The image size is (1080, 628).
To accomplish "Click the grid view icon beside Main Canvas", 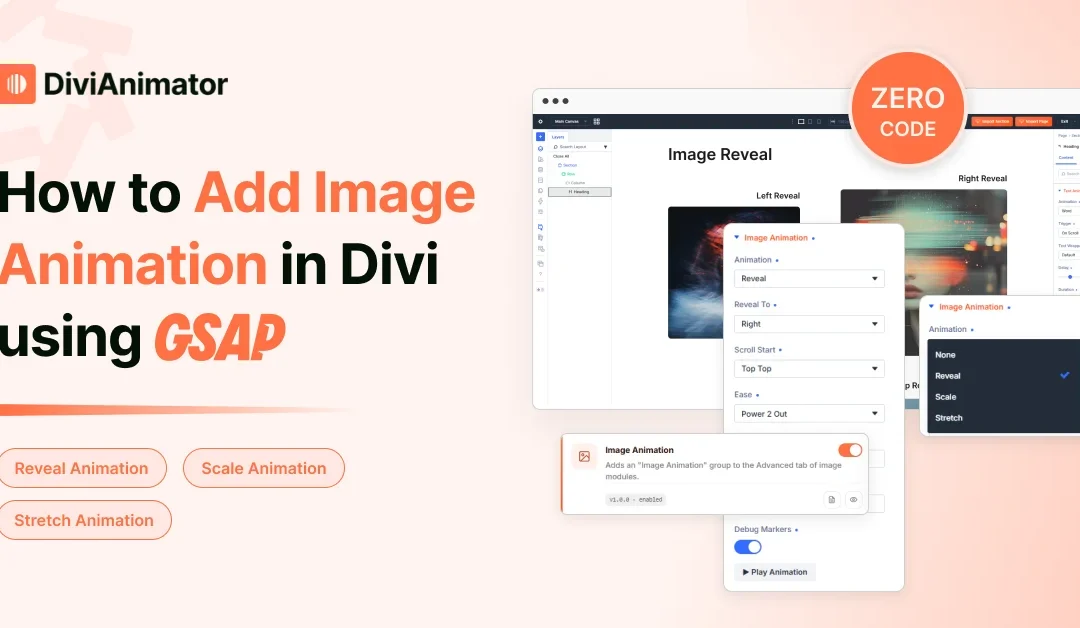I will pyautogui.click(x=596, y=121).
